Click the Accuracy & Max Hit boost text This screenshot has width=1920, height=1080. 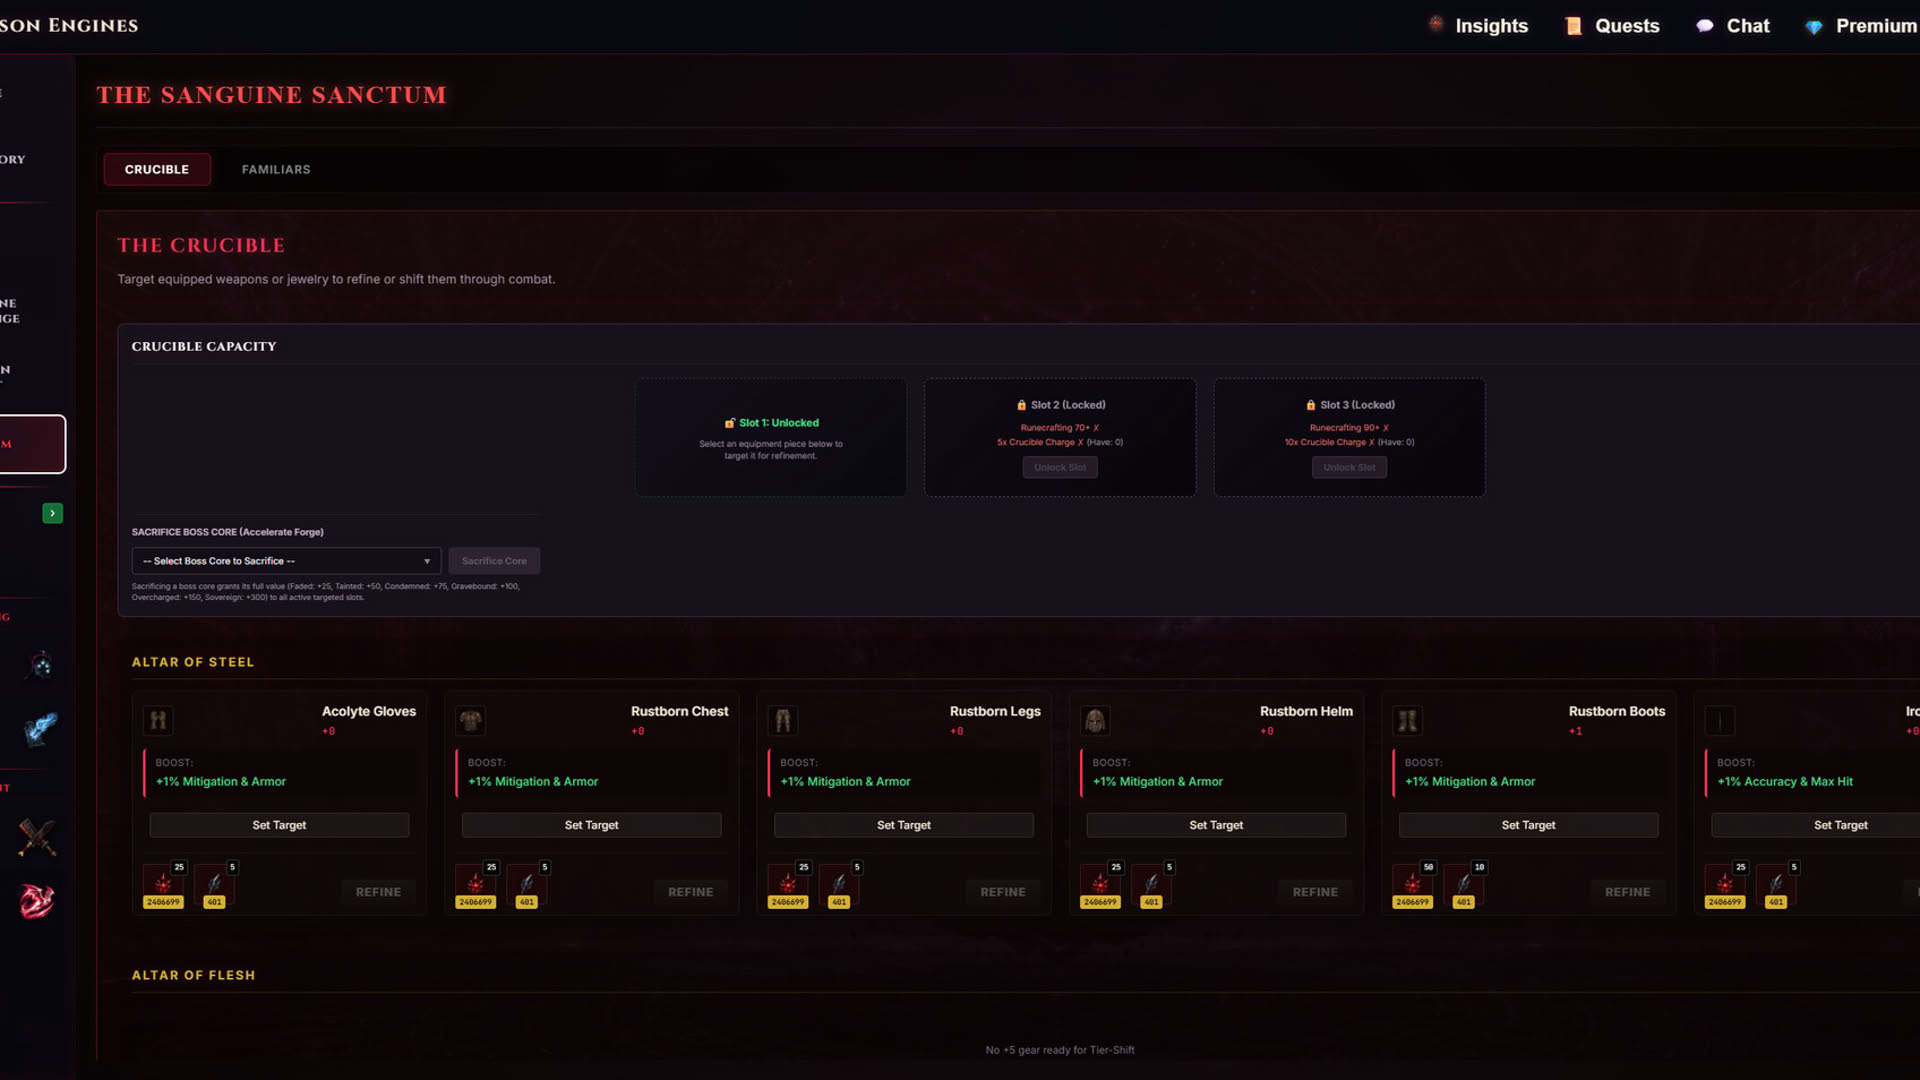(1785, 781)
